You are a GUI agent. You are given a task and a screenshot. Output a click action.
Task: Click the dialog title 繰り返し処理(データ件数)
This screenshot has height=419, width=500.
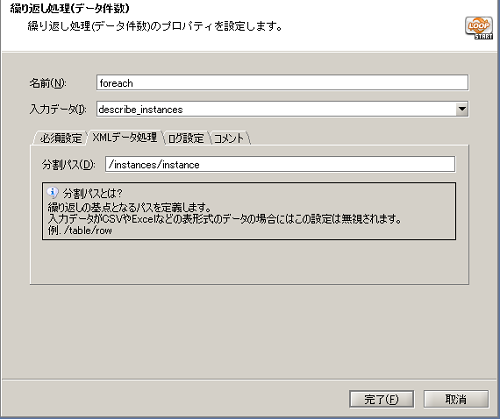[70, 8]
